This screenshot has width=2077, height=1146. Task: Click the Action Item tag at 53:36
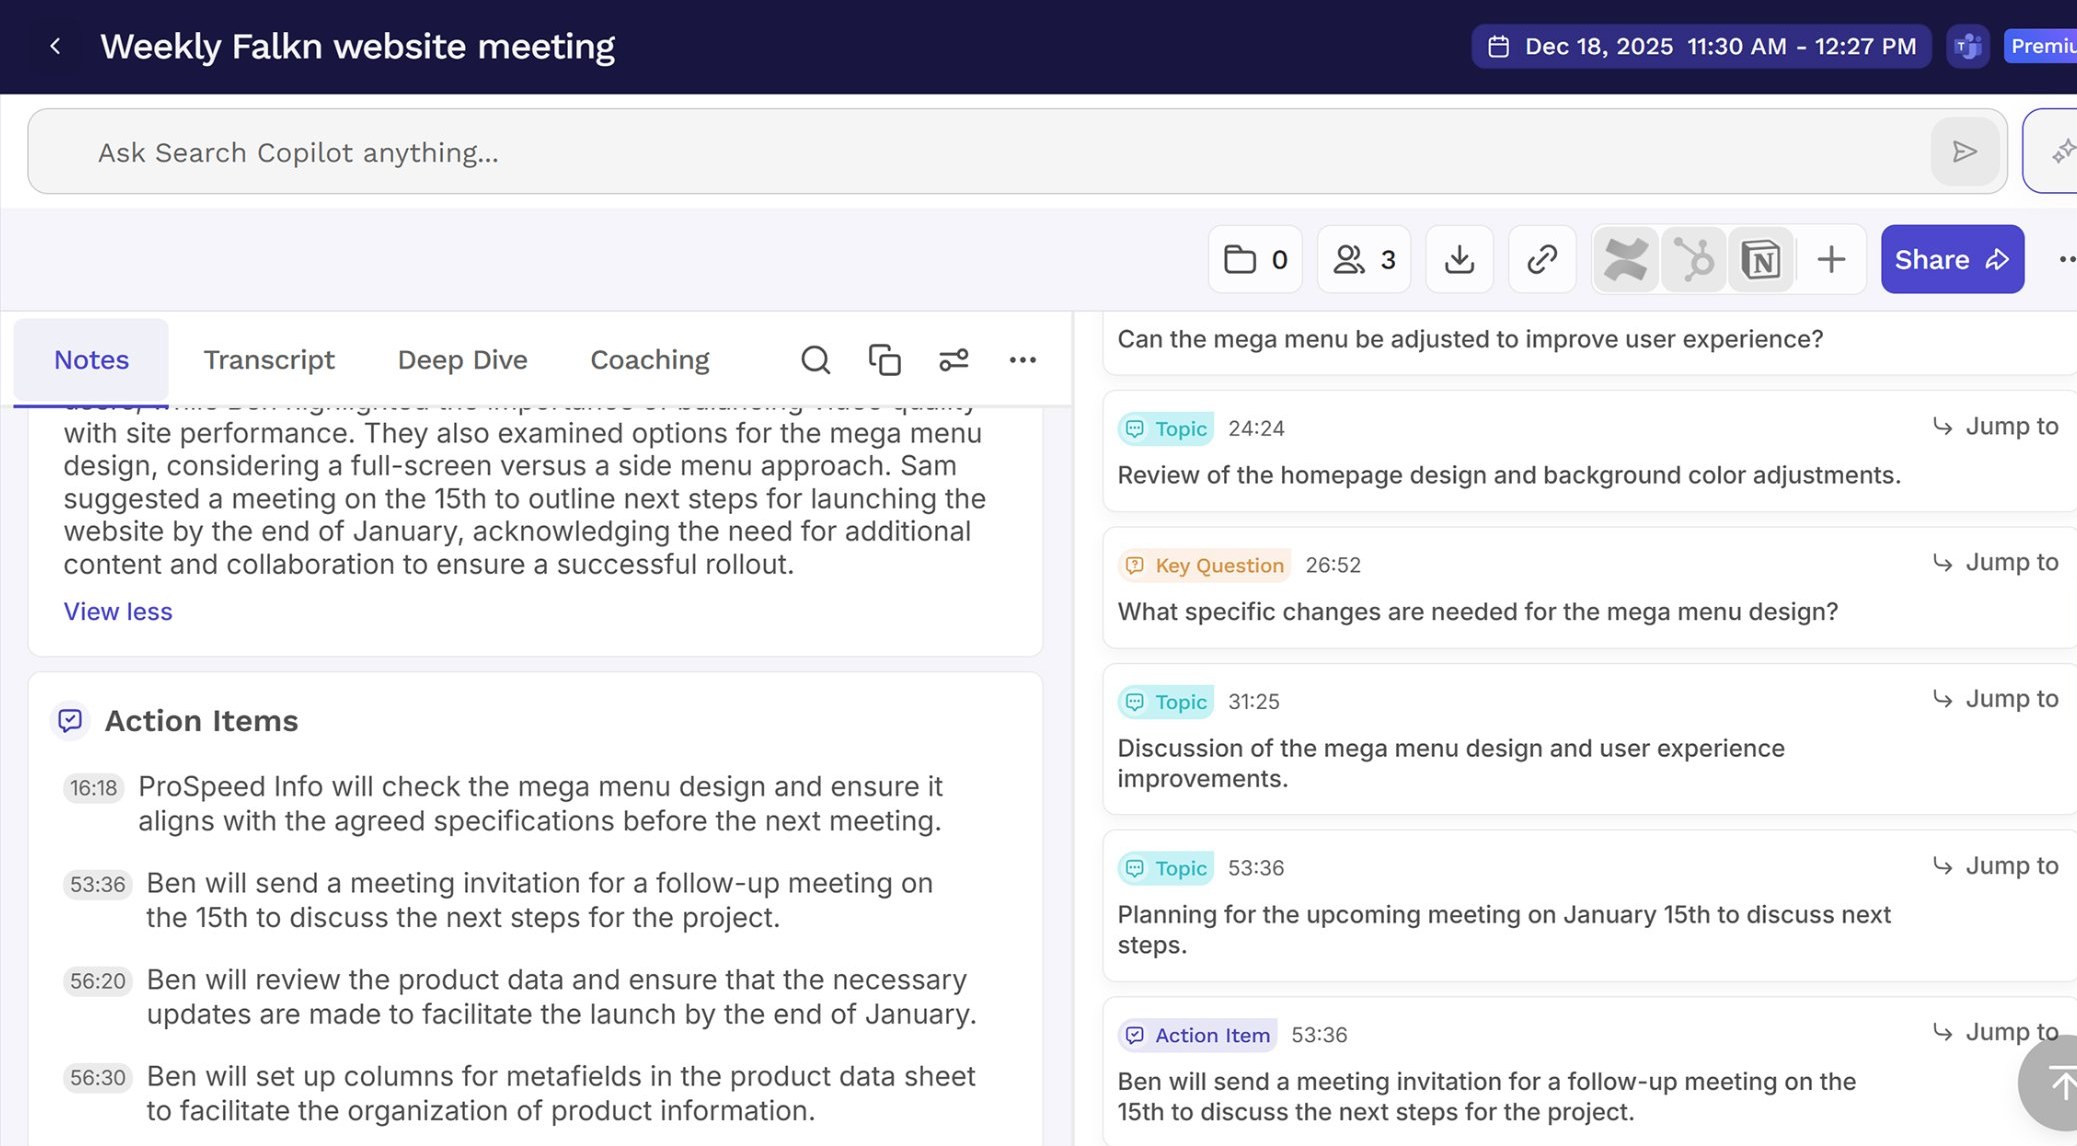point(1197,1035)
